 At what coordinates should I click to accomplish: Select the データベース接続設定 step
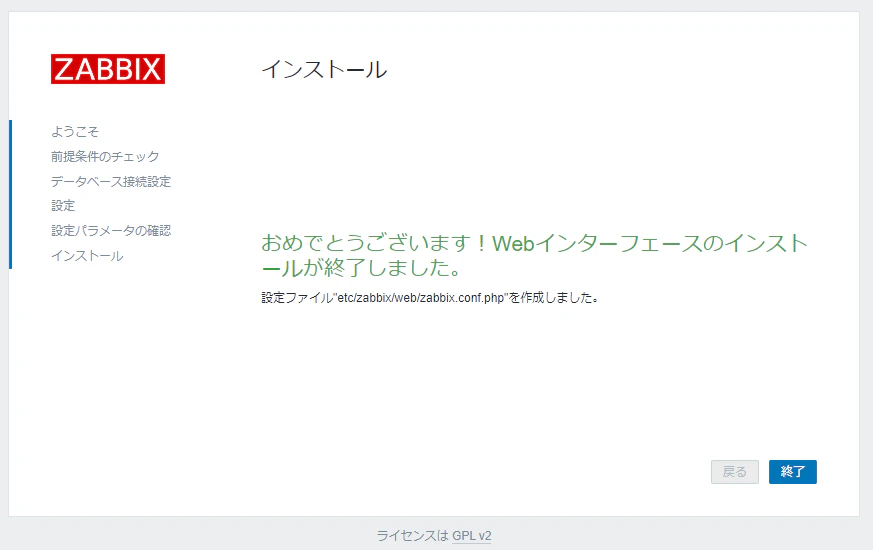pos(111,181)
